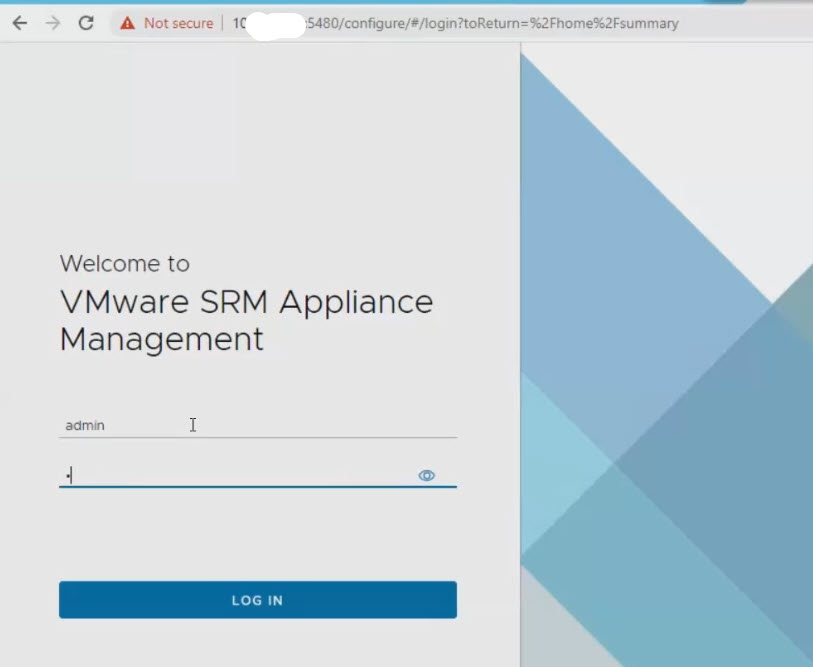The image size is (813, 667).
Task: Click the LOG IN button
Action: coord(258,600)
